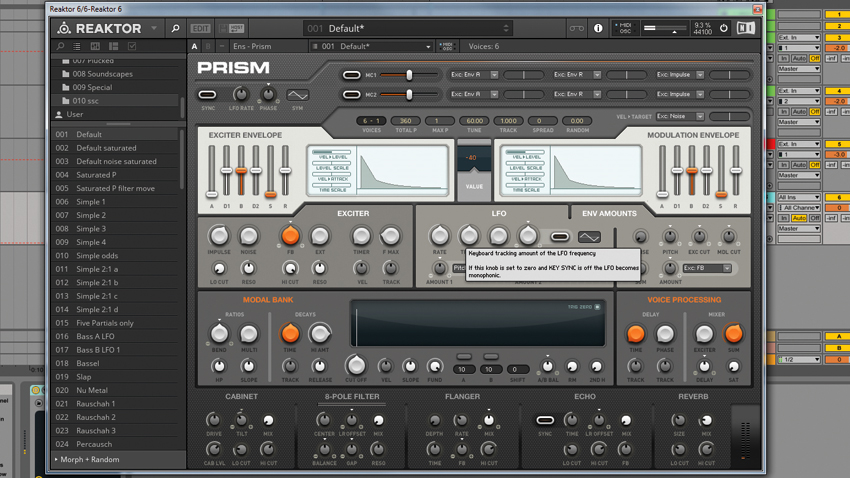Open the 001 Default* snapshot dropdown
The image size is (850, 478).
(x=371, y=47)
